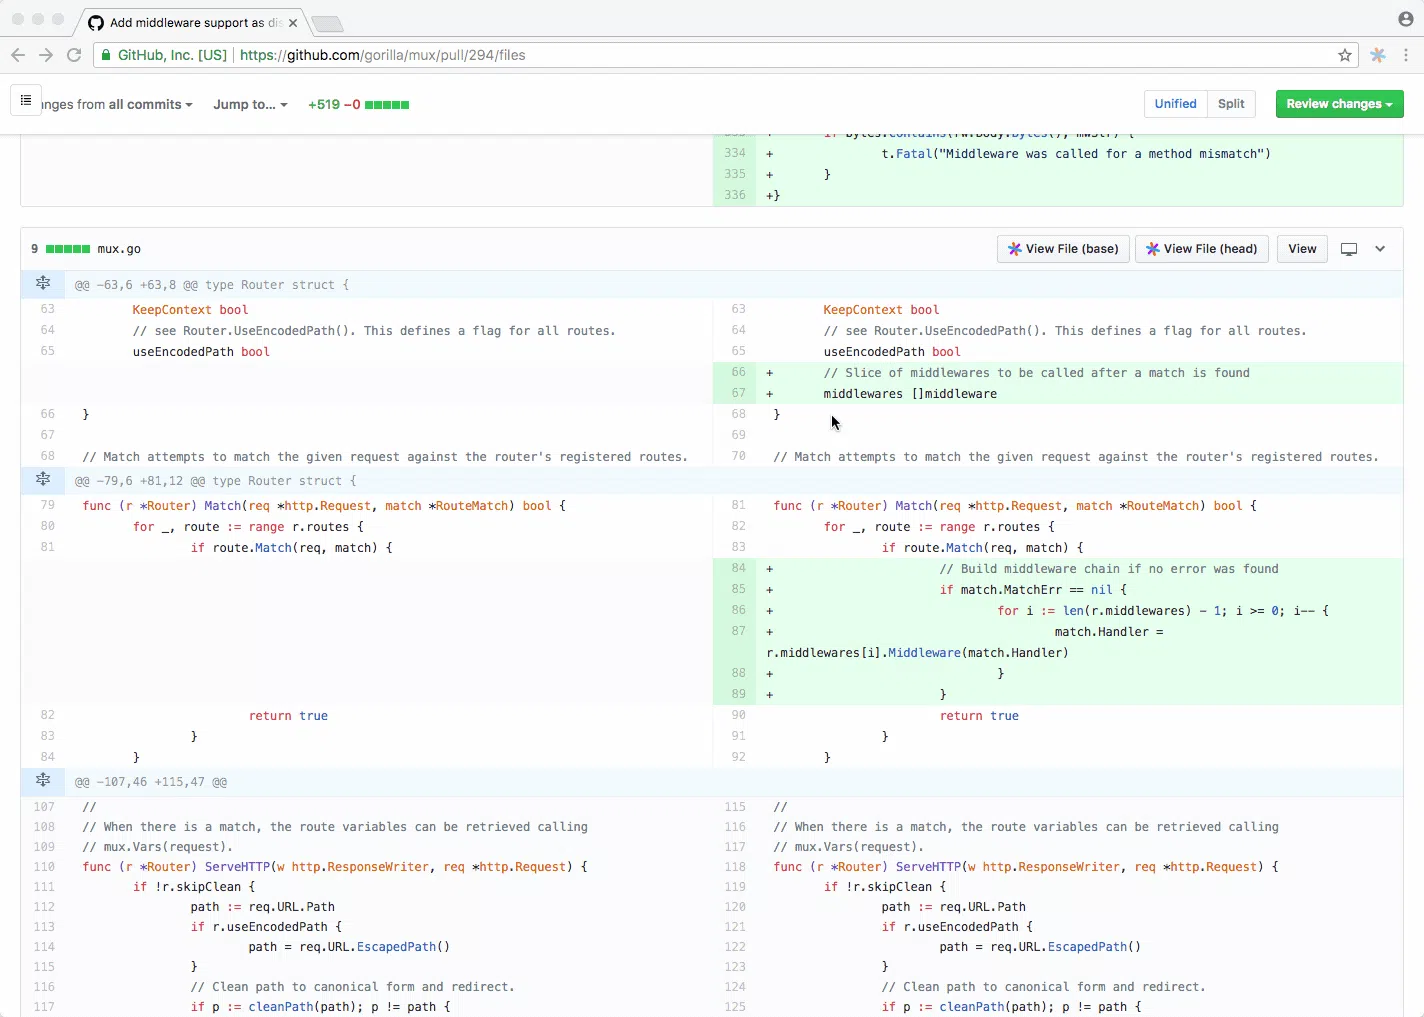Switch to Unified diff view
Image resolution: width=1424 pixels, height=1017 pixels.
[1175, 104]
